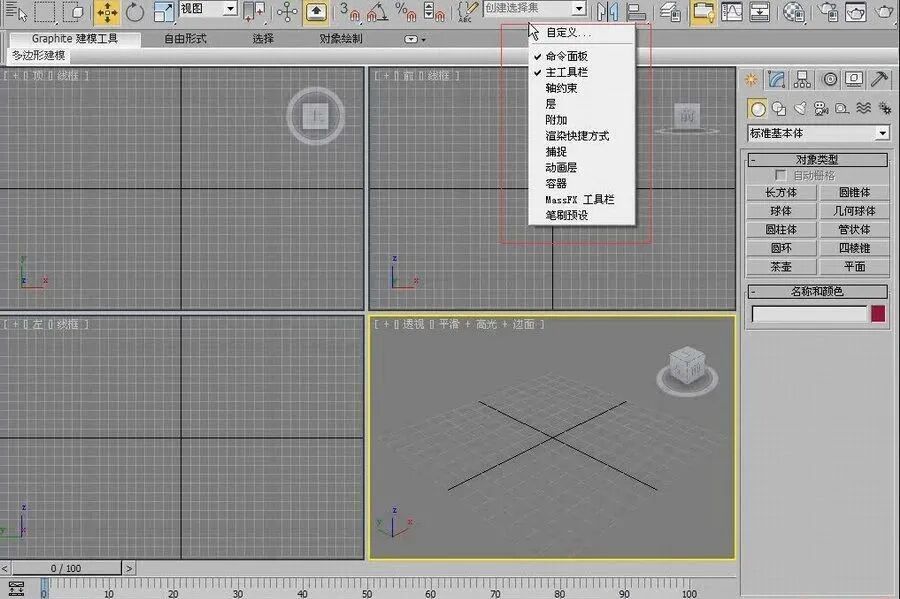Toggle the Angle Snap button
Image resolution: width=900 pixels, height=599 pixels.
[x=377, y=12]
